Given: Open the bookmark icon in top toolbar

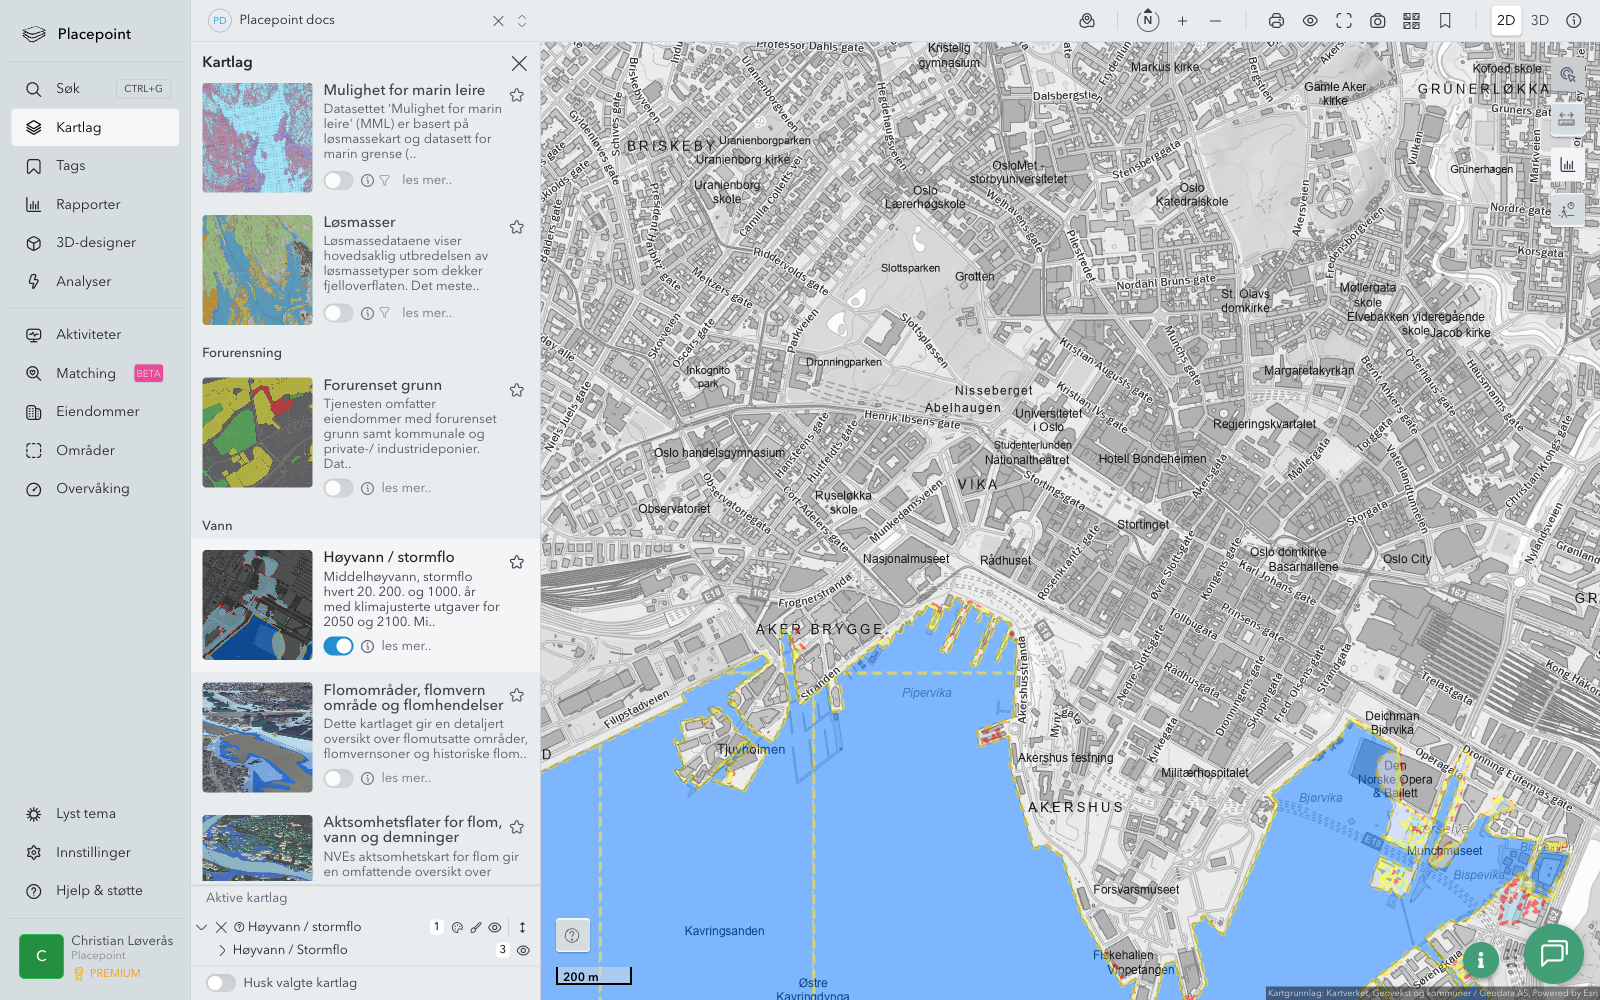Looking at the screenshot, I should (x=1445, y=21).
